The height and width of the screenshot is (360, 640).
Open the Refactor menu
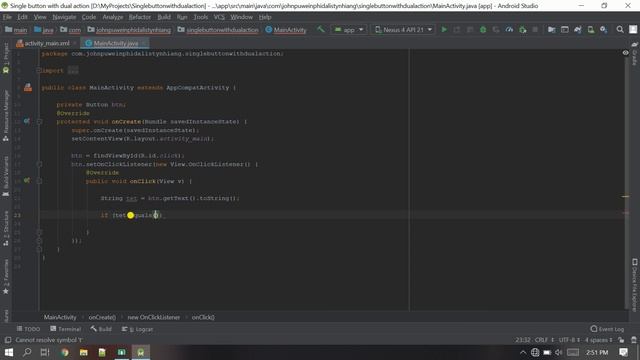coord(140,17)
